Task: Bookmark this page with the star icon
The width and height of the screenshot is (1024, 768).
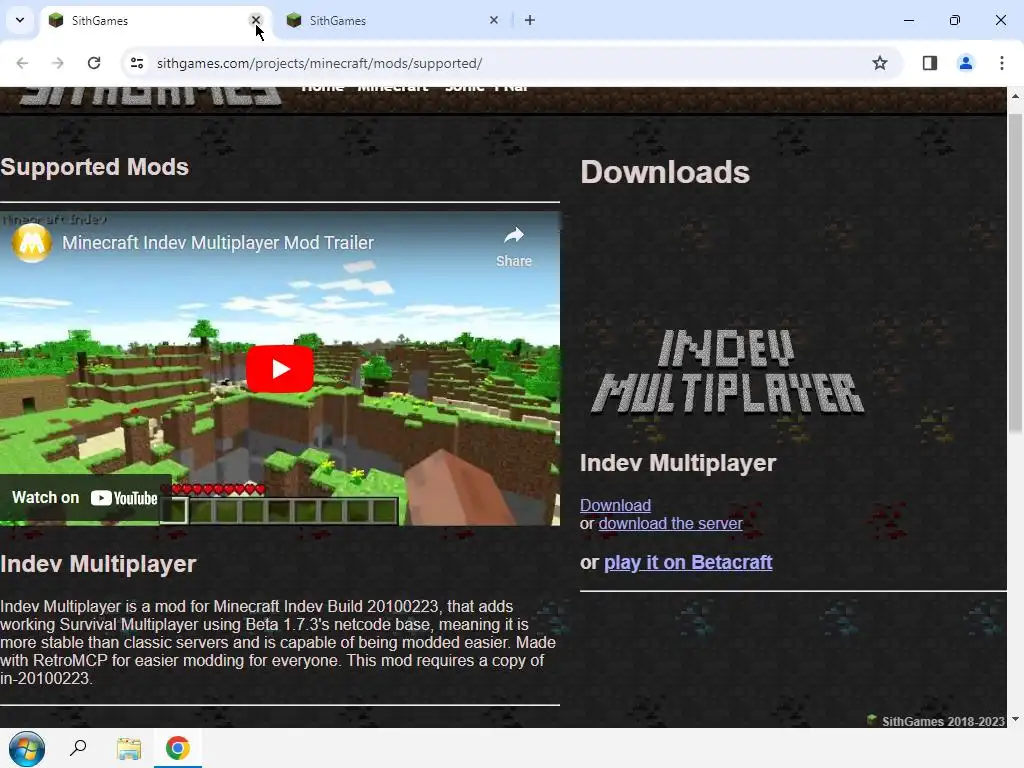Action: coord(880,63)
